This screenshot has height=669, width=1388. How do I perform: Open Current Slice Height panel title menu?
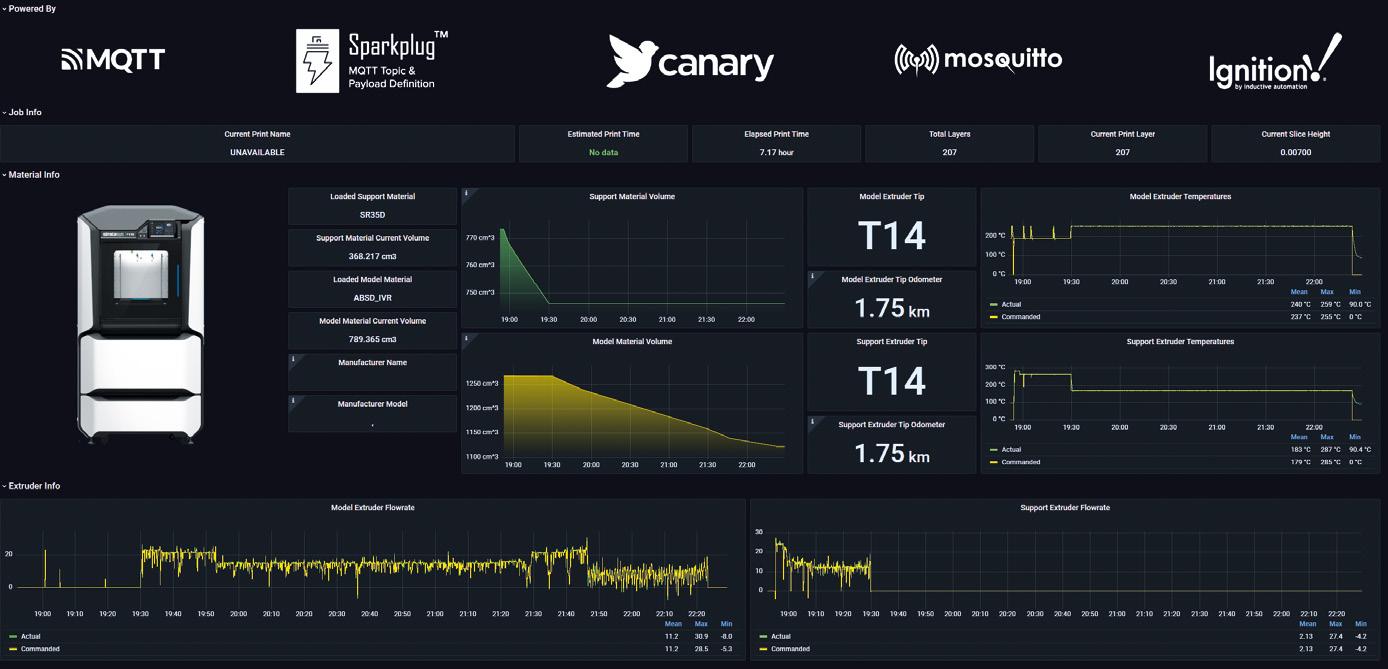coord(1295,134)
